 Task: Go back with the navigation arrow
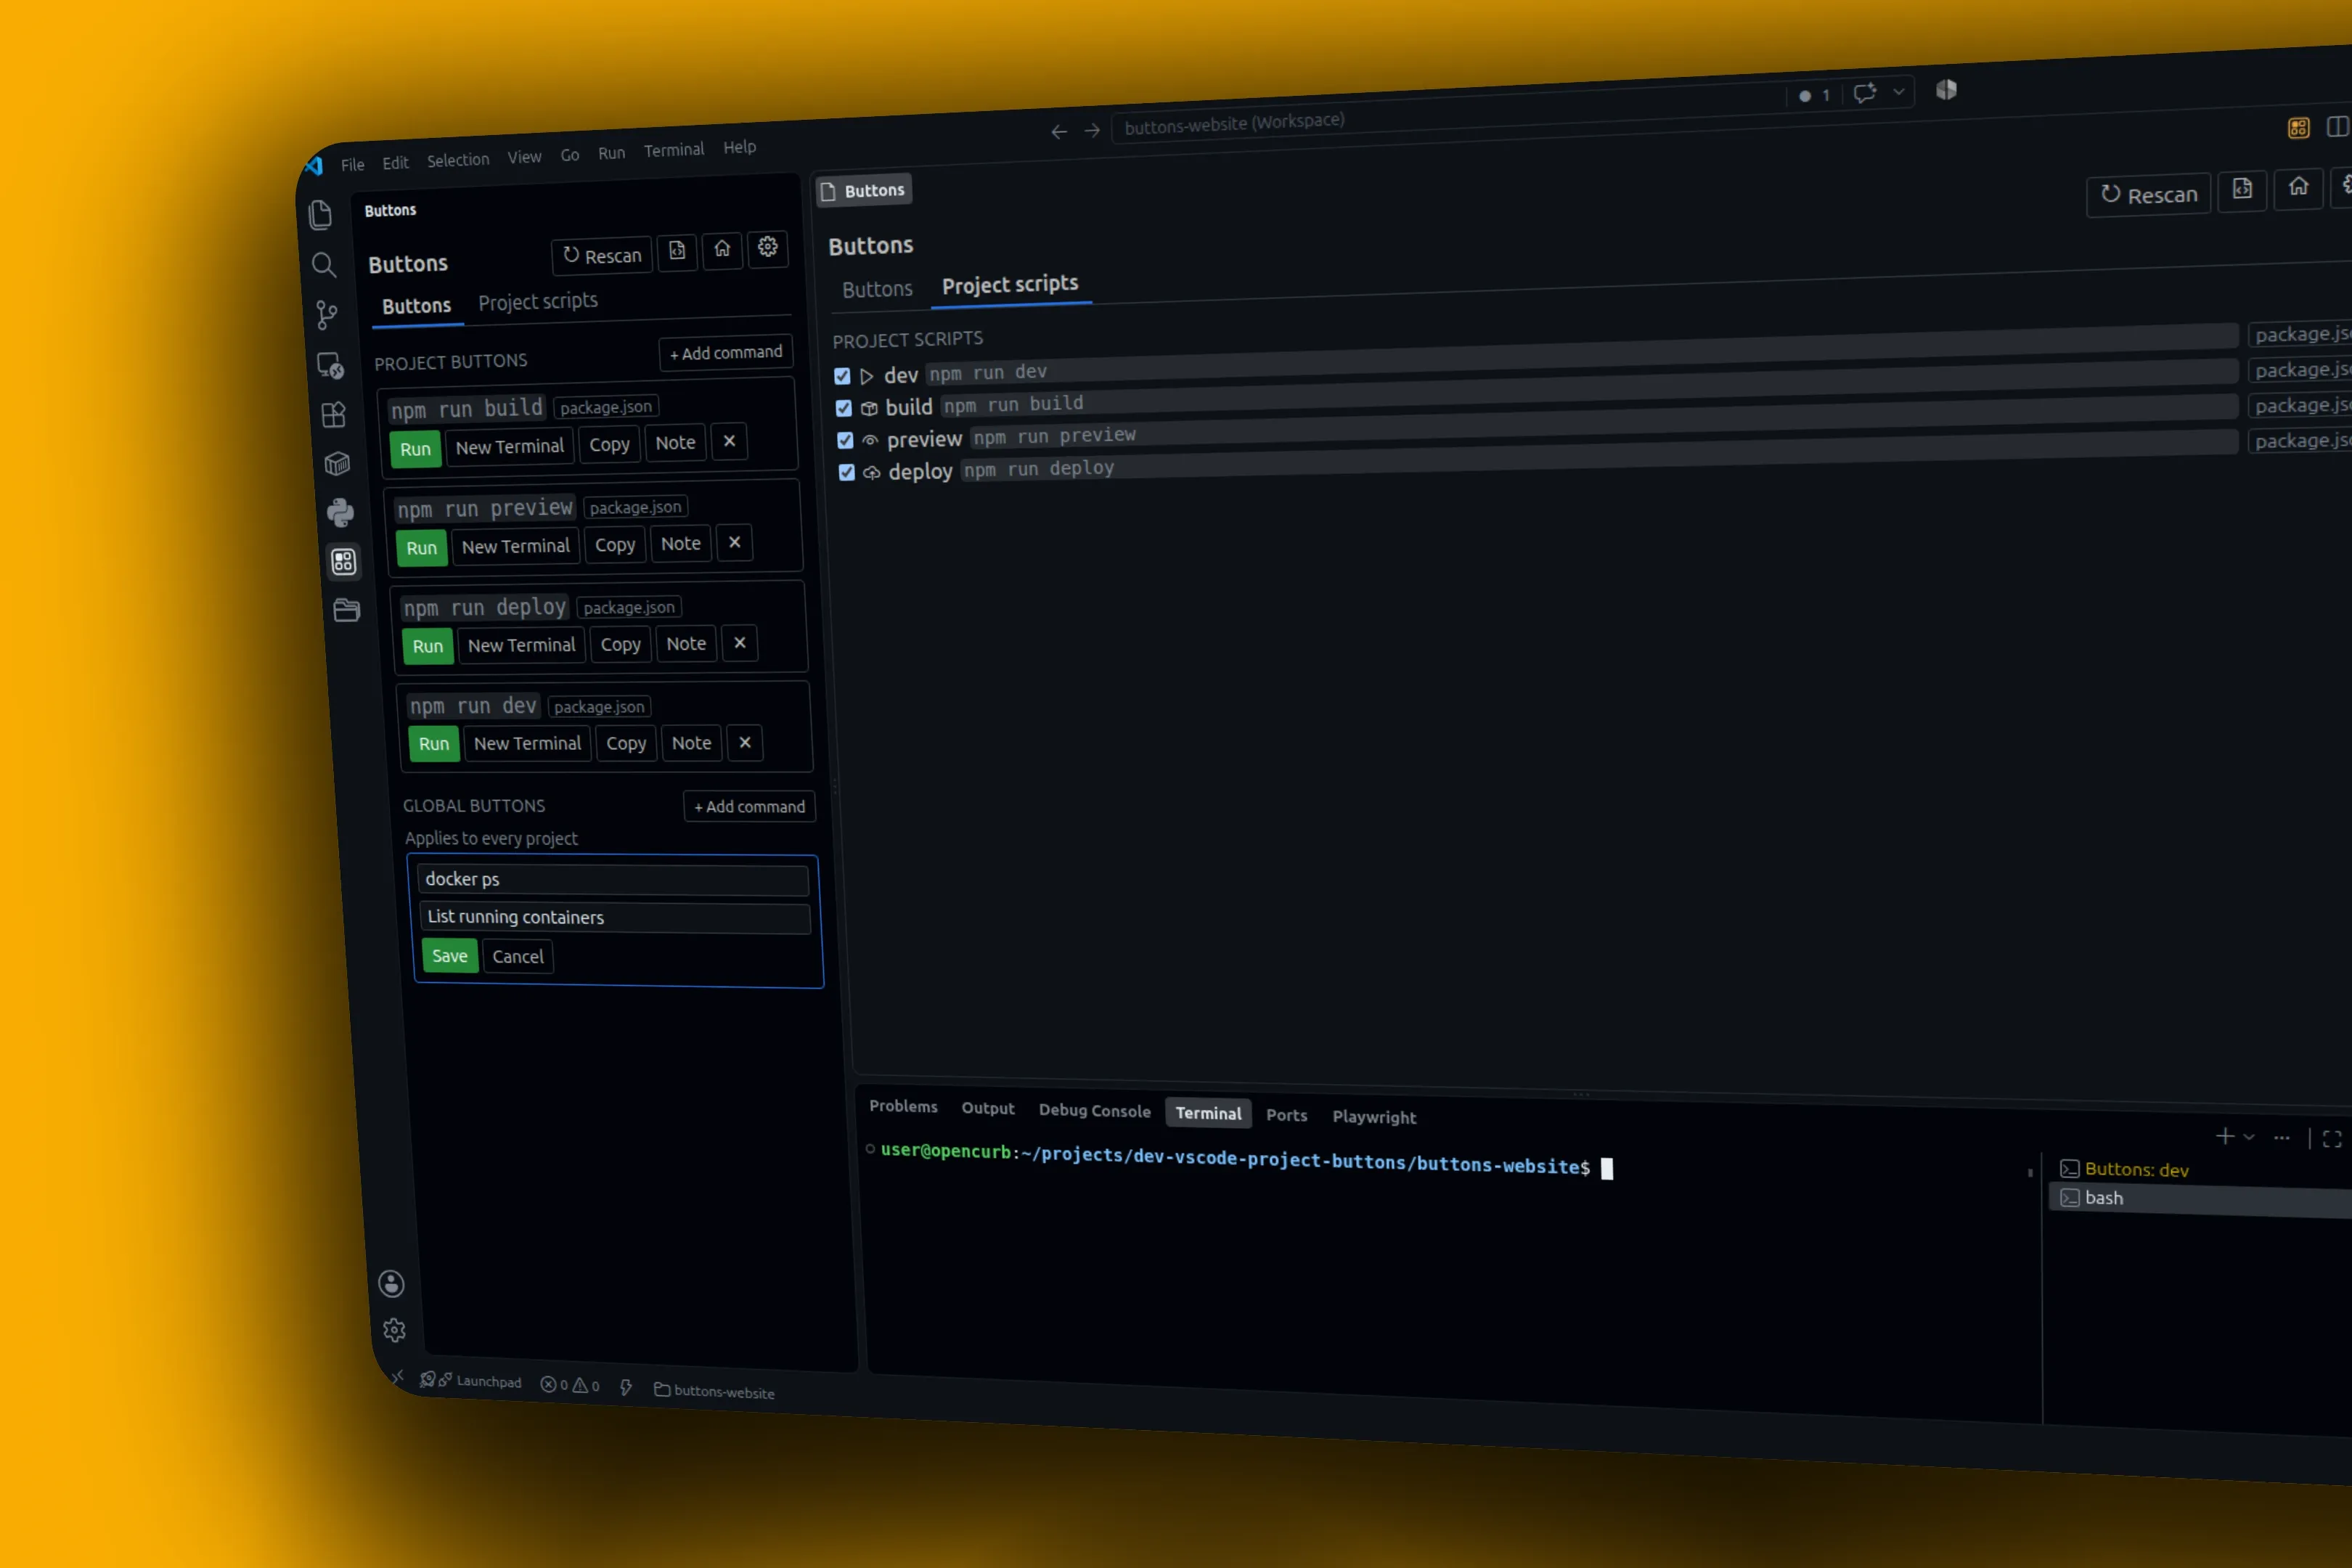[1059, 132]
